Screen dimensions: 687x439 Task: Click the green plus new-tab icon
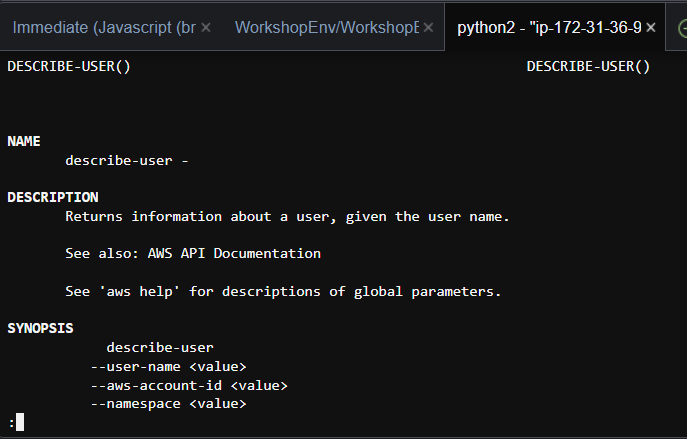click(682, 28)
